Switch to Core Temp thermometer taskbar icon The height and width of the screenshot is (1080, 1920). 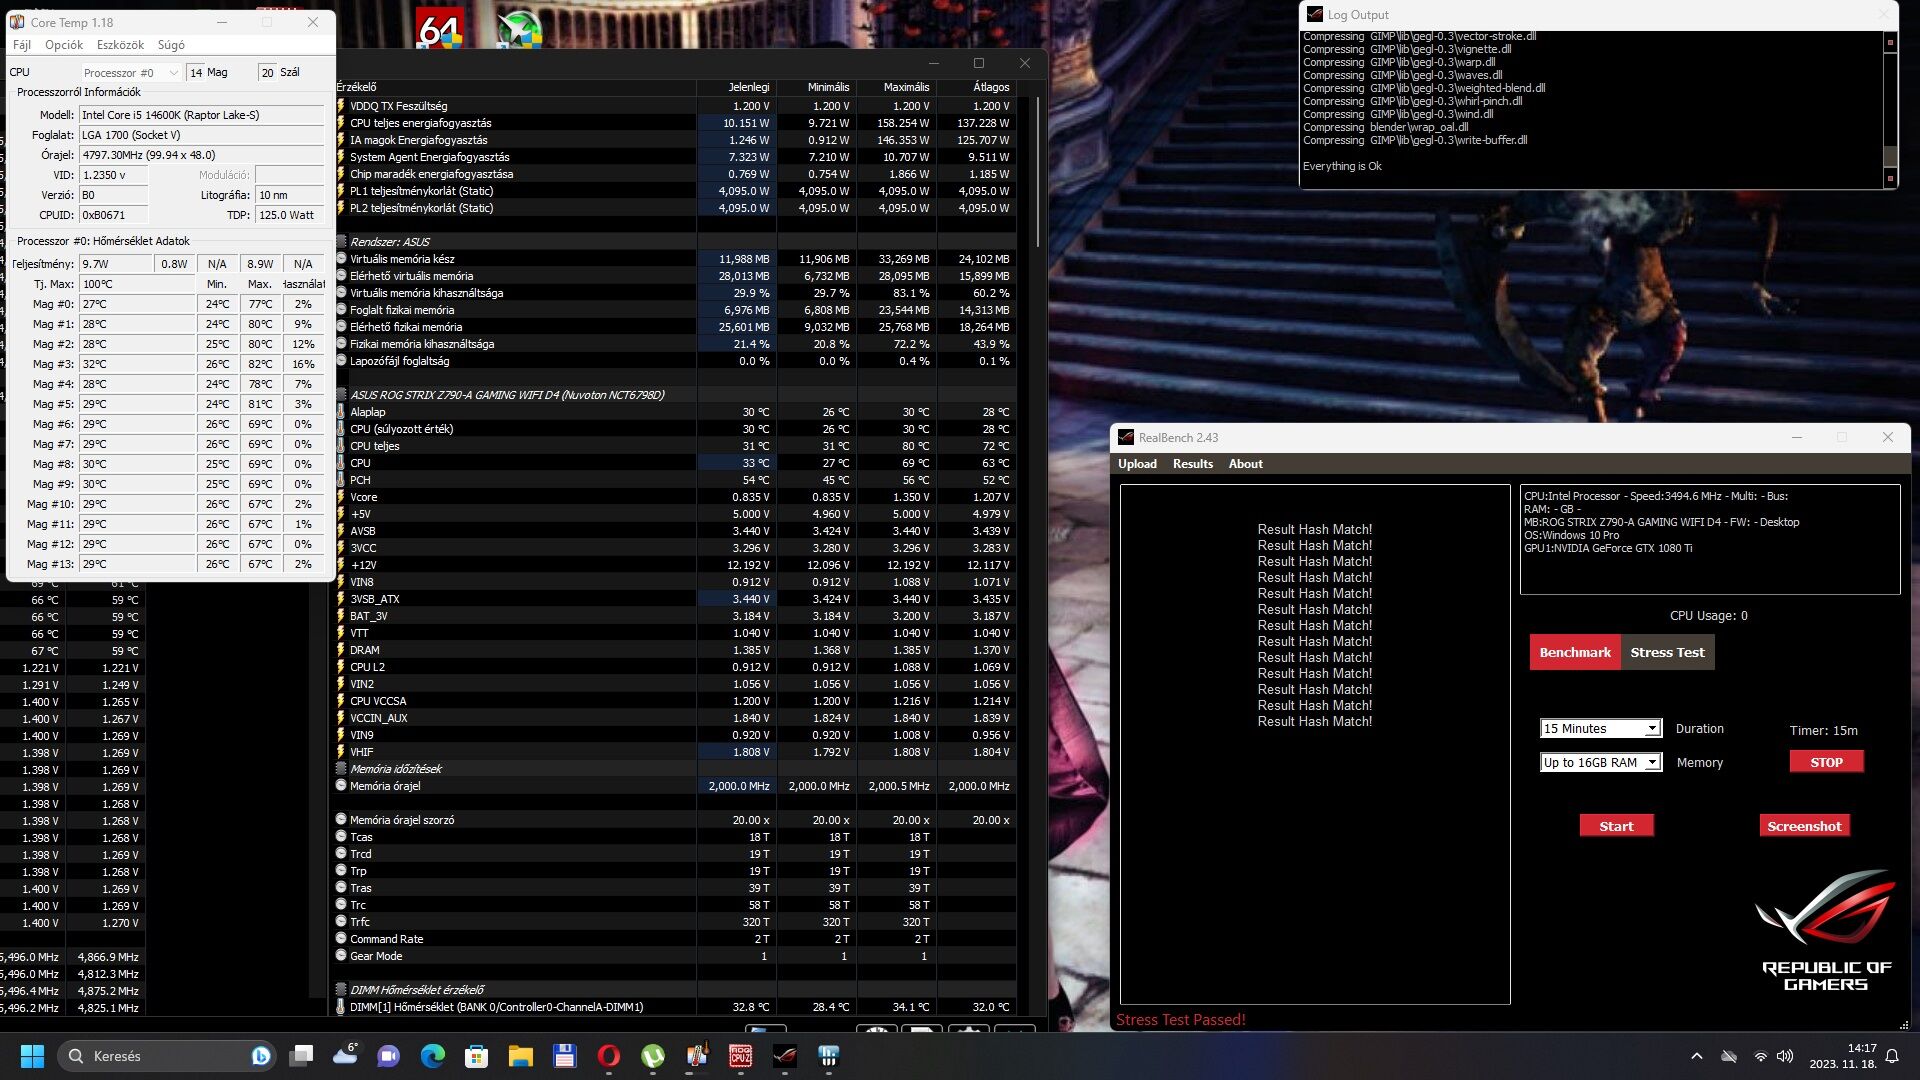(x=697, y=1056)
